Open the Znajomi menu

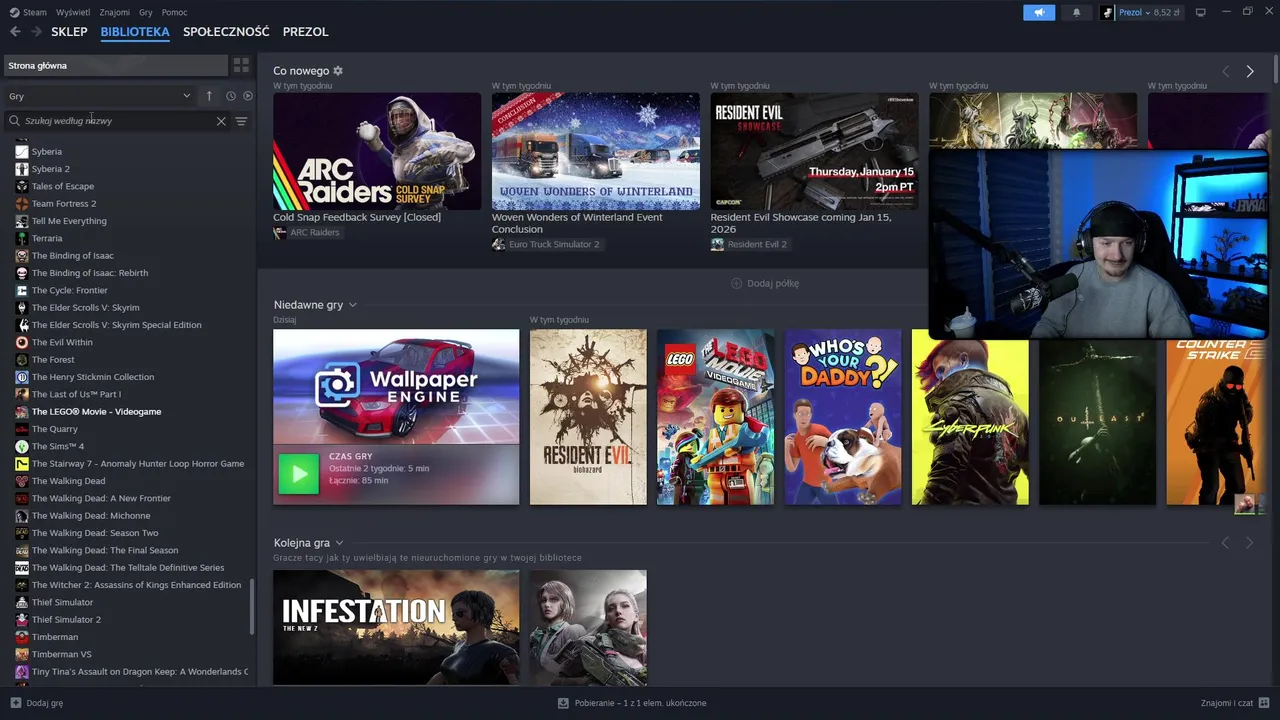click(x=115, y=12)
